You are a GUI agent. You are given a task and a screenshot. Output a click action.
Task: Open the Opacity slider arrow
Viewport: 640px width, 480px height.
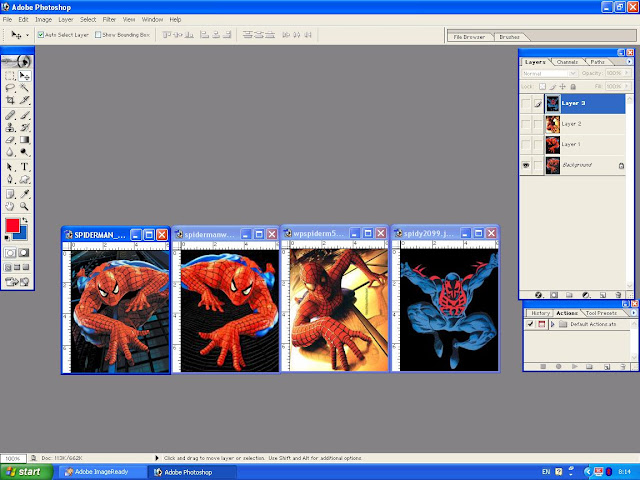click(627, 73)
